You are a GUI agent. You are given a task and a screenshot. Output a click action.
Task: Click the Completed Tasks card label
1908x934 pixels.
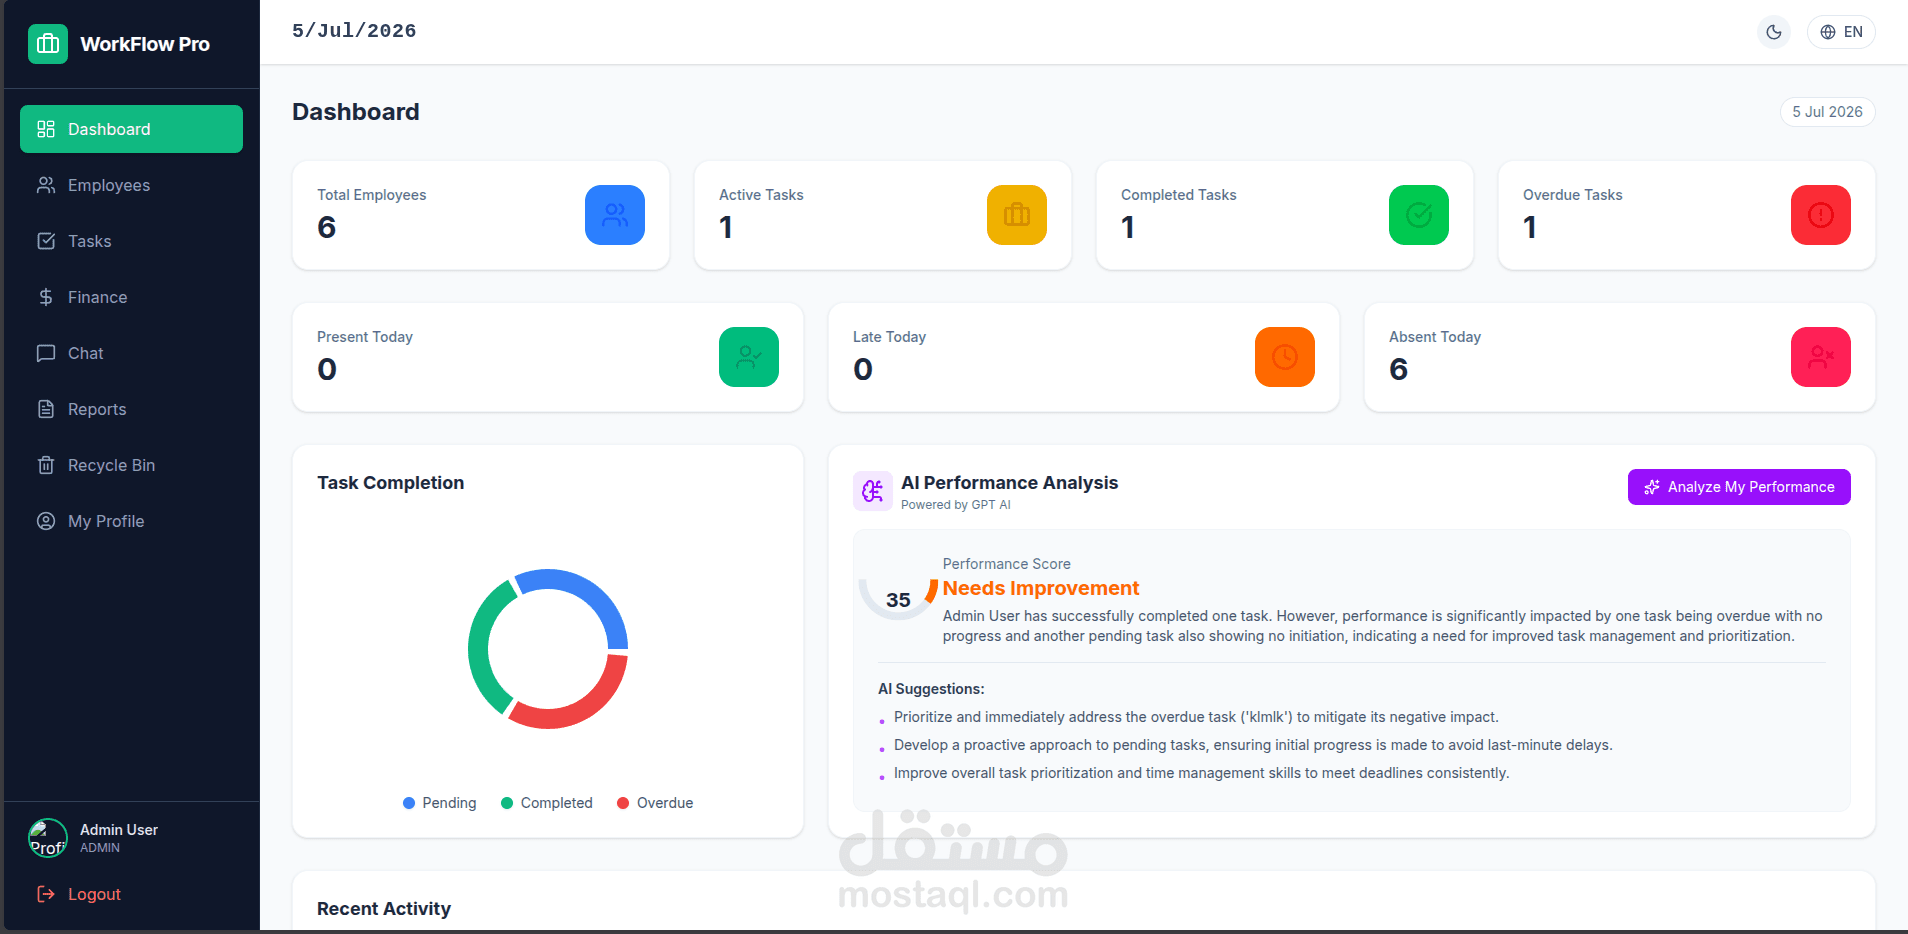coord(1178,195)
